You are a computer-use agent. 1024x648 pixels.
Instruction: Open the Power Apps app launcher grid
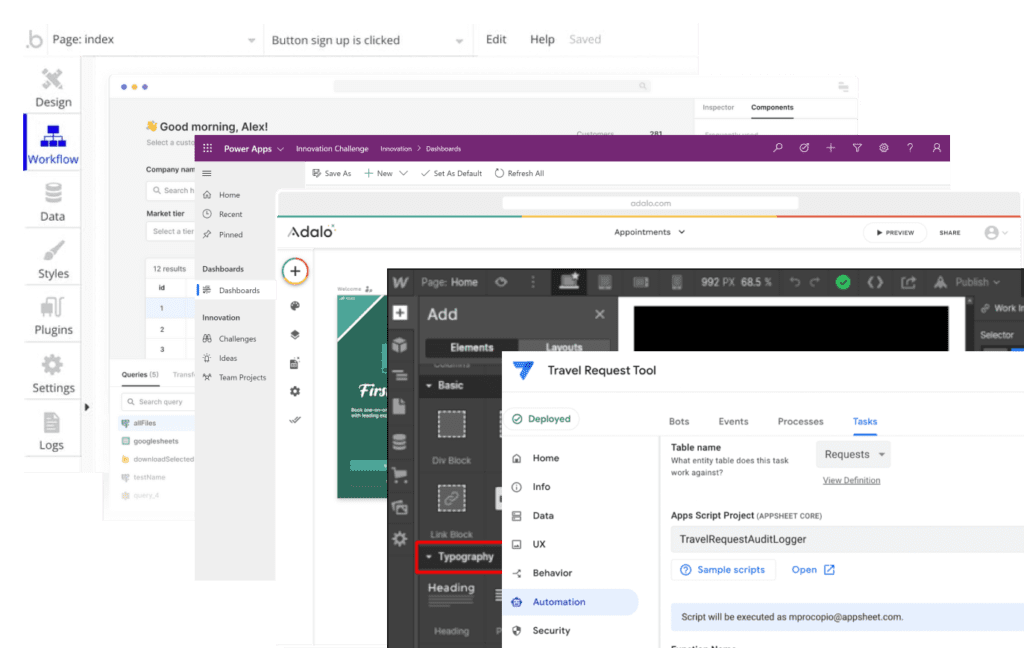(x=208, y=148)
